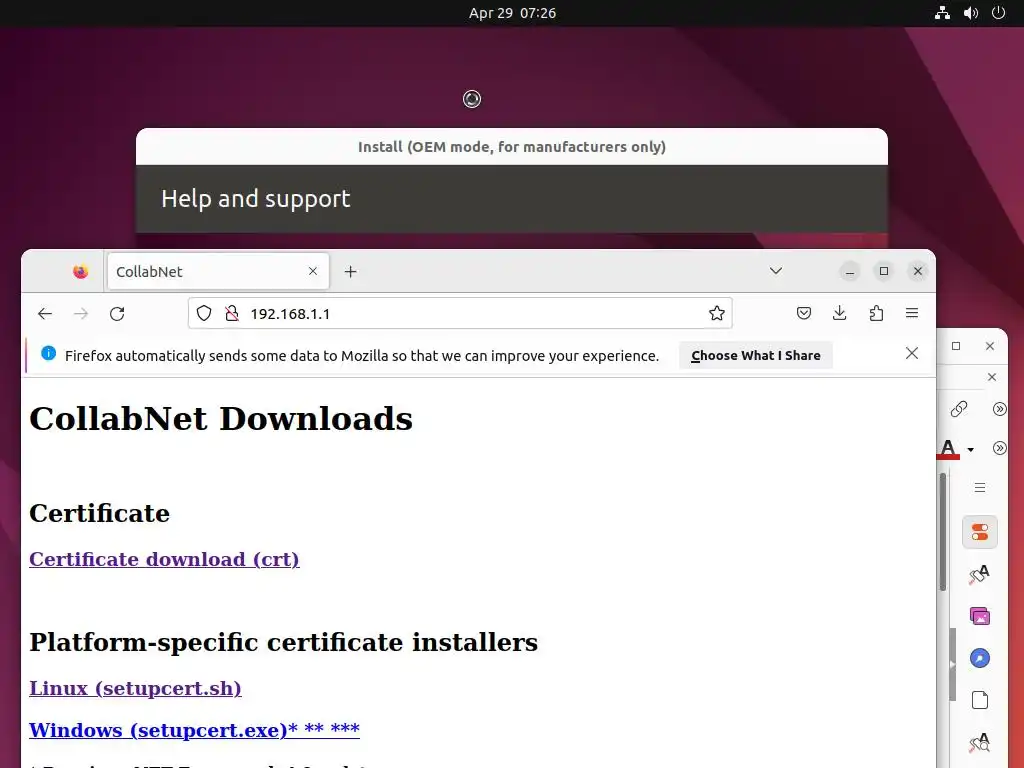Open Windows (setupcert.exe) link
1024x768 pixels.
tap(195, 730)
